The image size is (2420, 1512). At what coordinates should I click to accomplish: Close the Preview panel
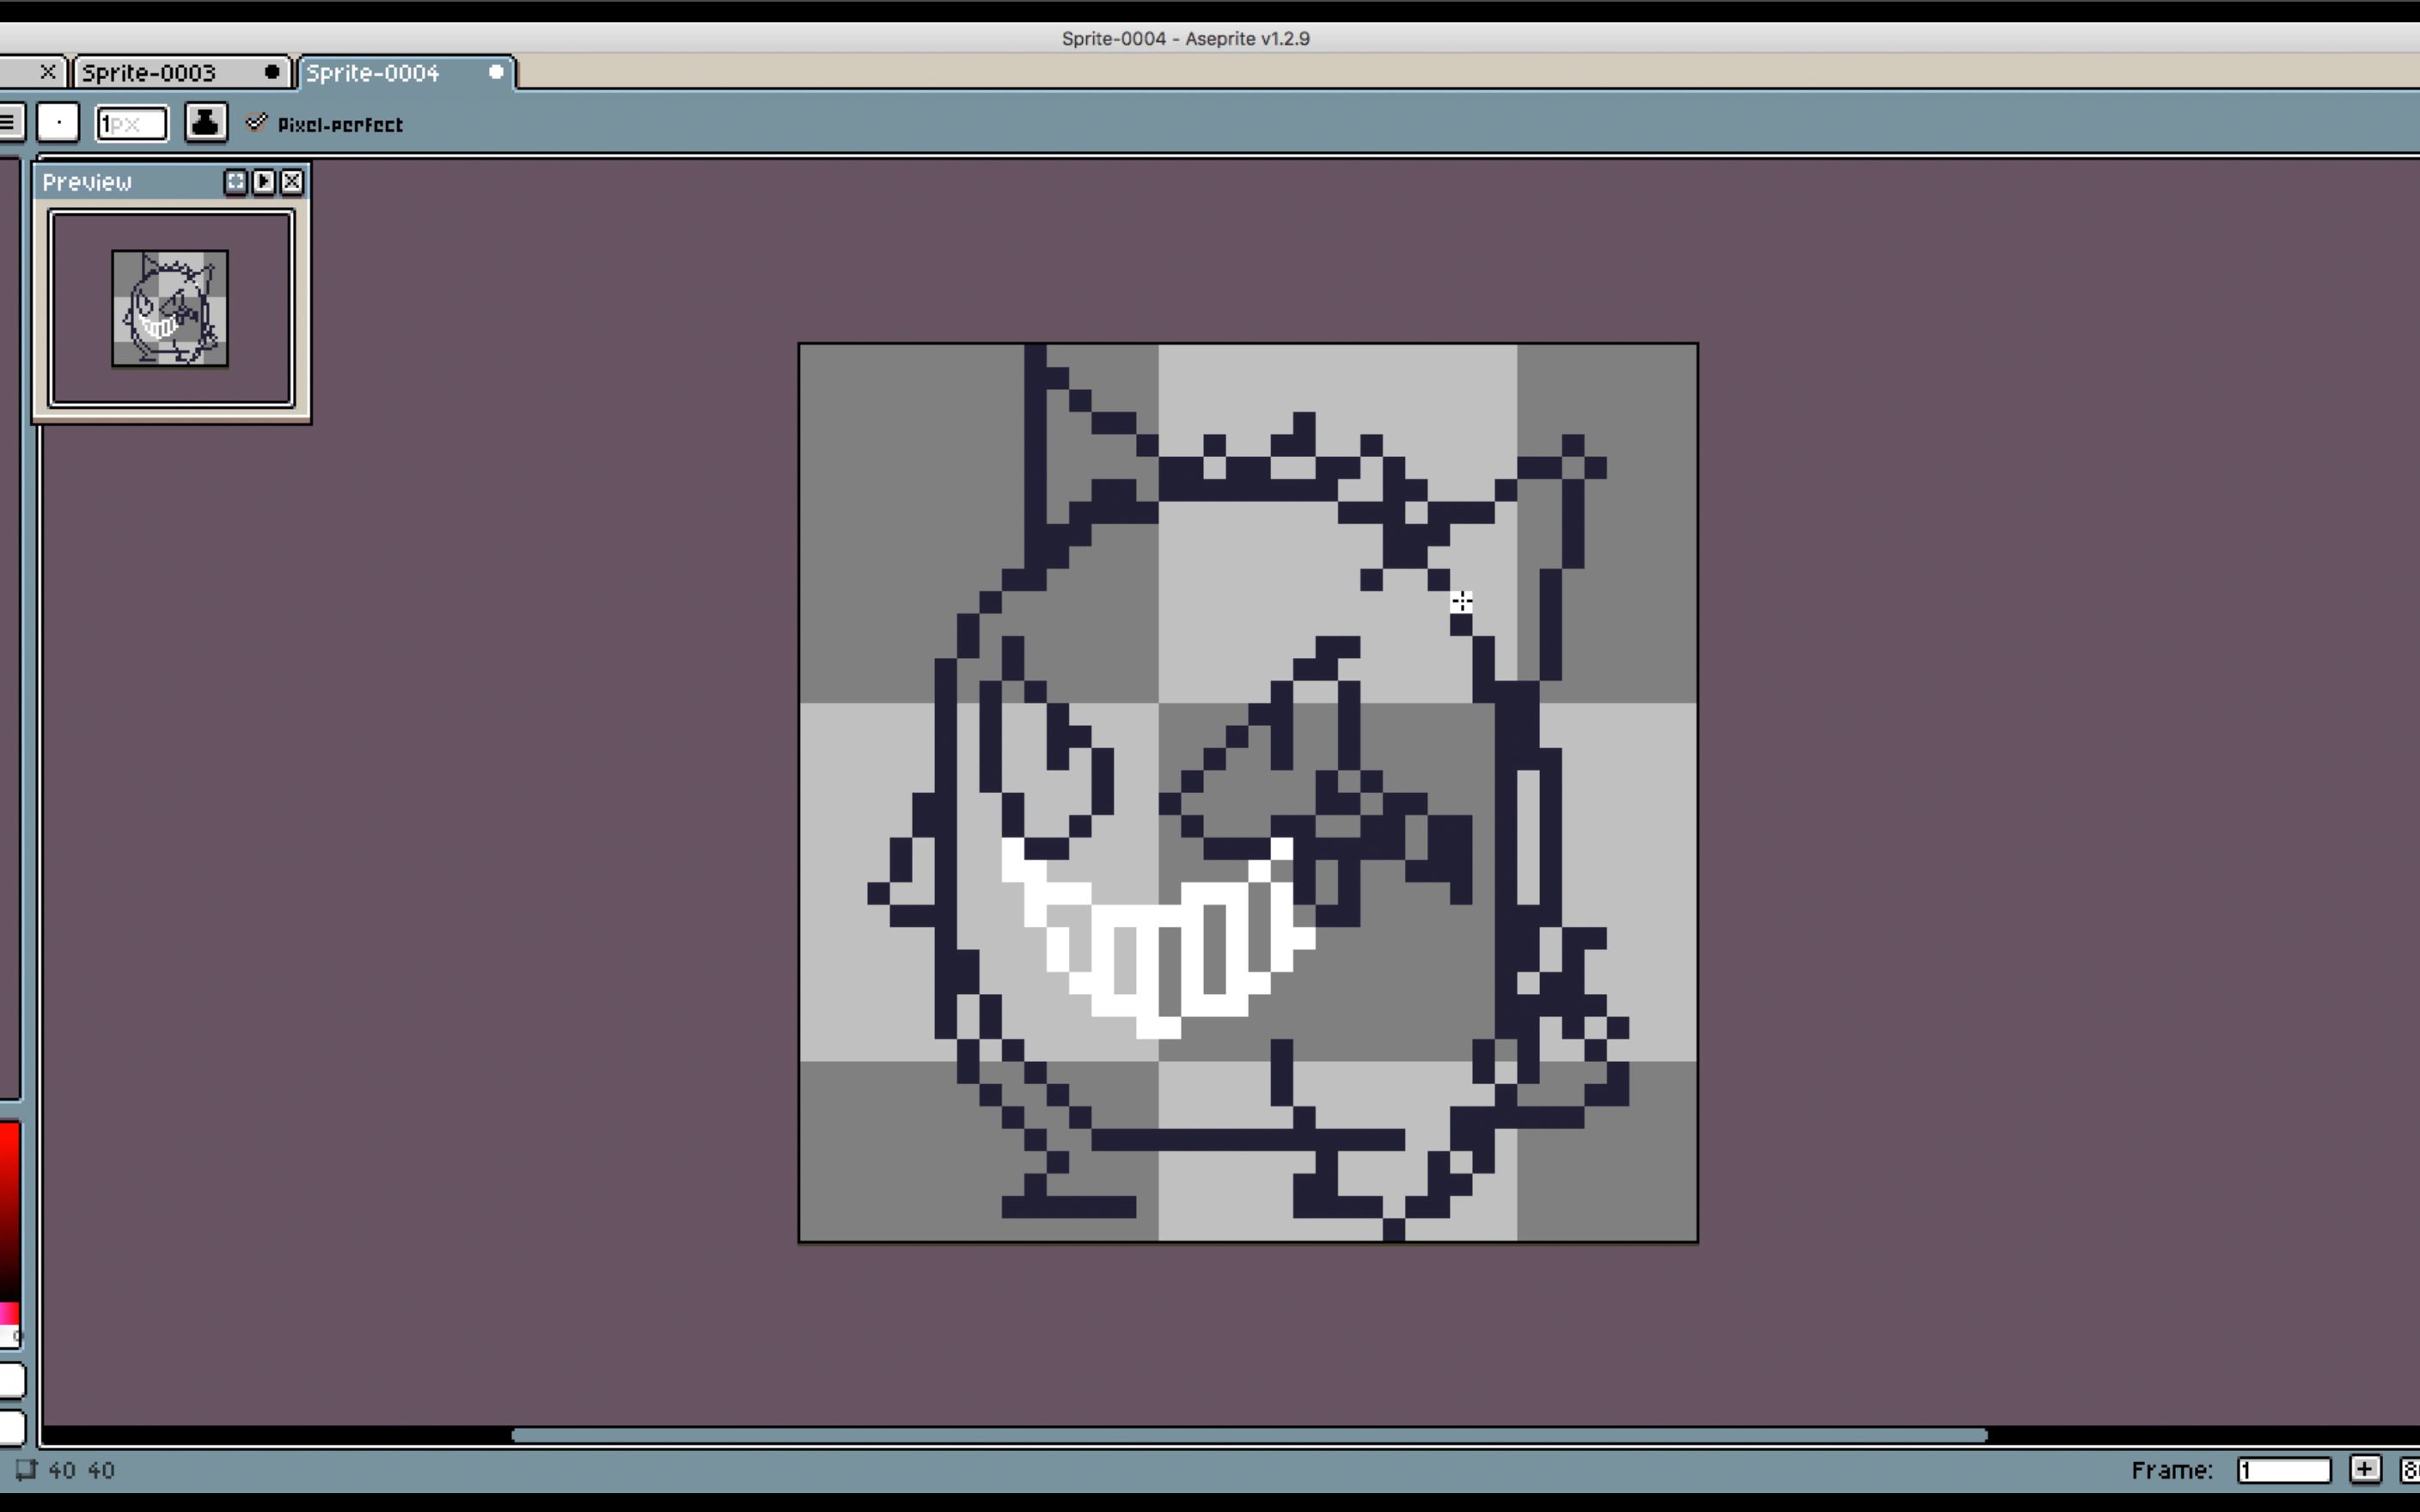click(x=292, y=181)
